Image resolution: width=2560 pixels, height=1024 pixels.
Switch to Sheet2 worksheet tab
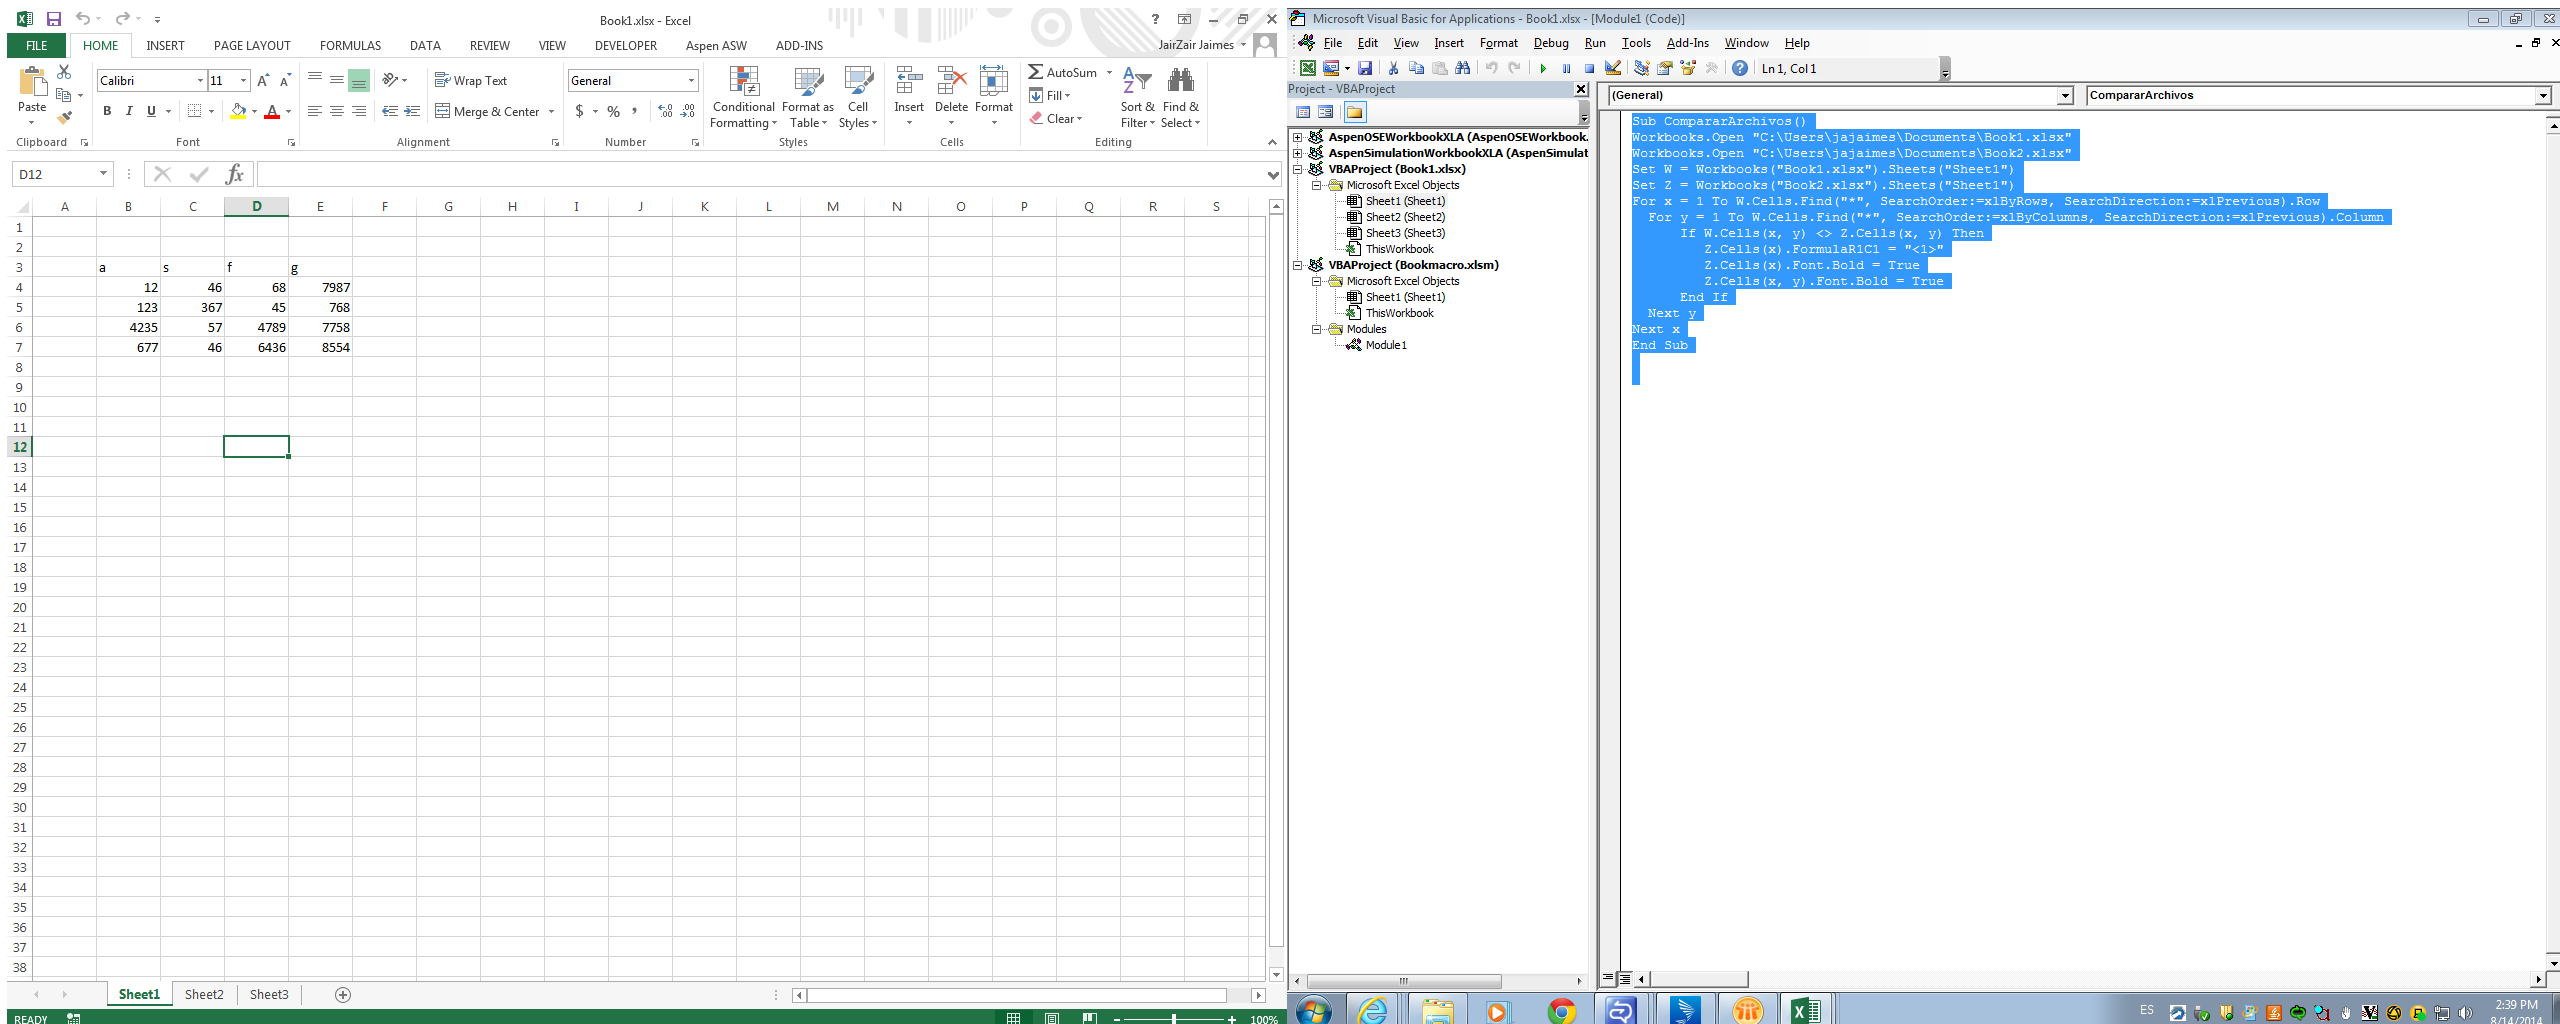[204, 994]
